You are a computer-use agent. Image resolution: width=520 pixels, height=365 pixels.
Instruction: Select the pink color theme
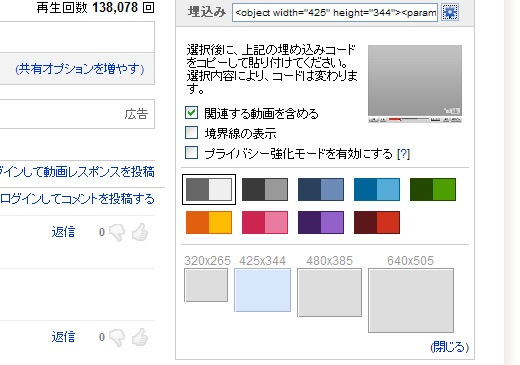[x=265, y=222]
